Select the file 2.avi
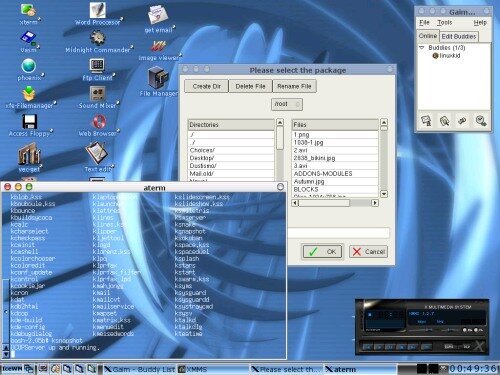This screenshot has height=375, width=500. (335, 150)
